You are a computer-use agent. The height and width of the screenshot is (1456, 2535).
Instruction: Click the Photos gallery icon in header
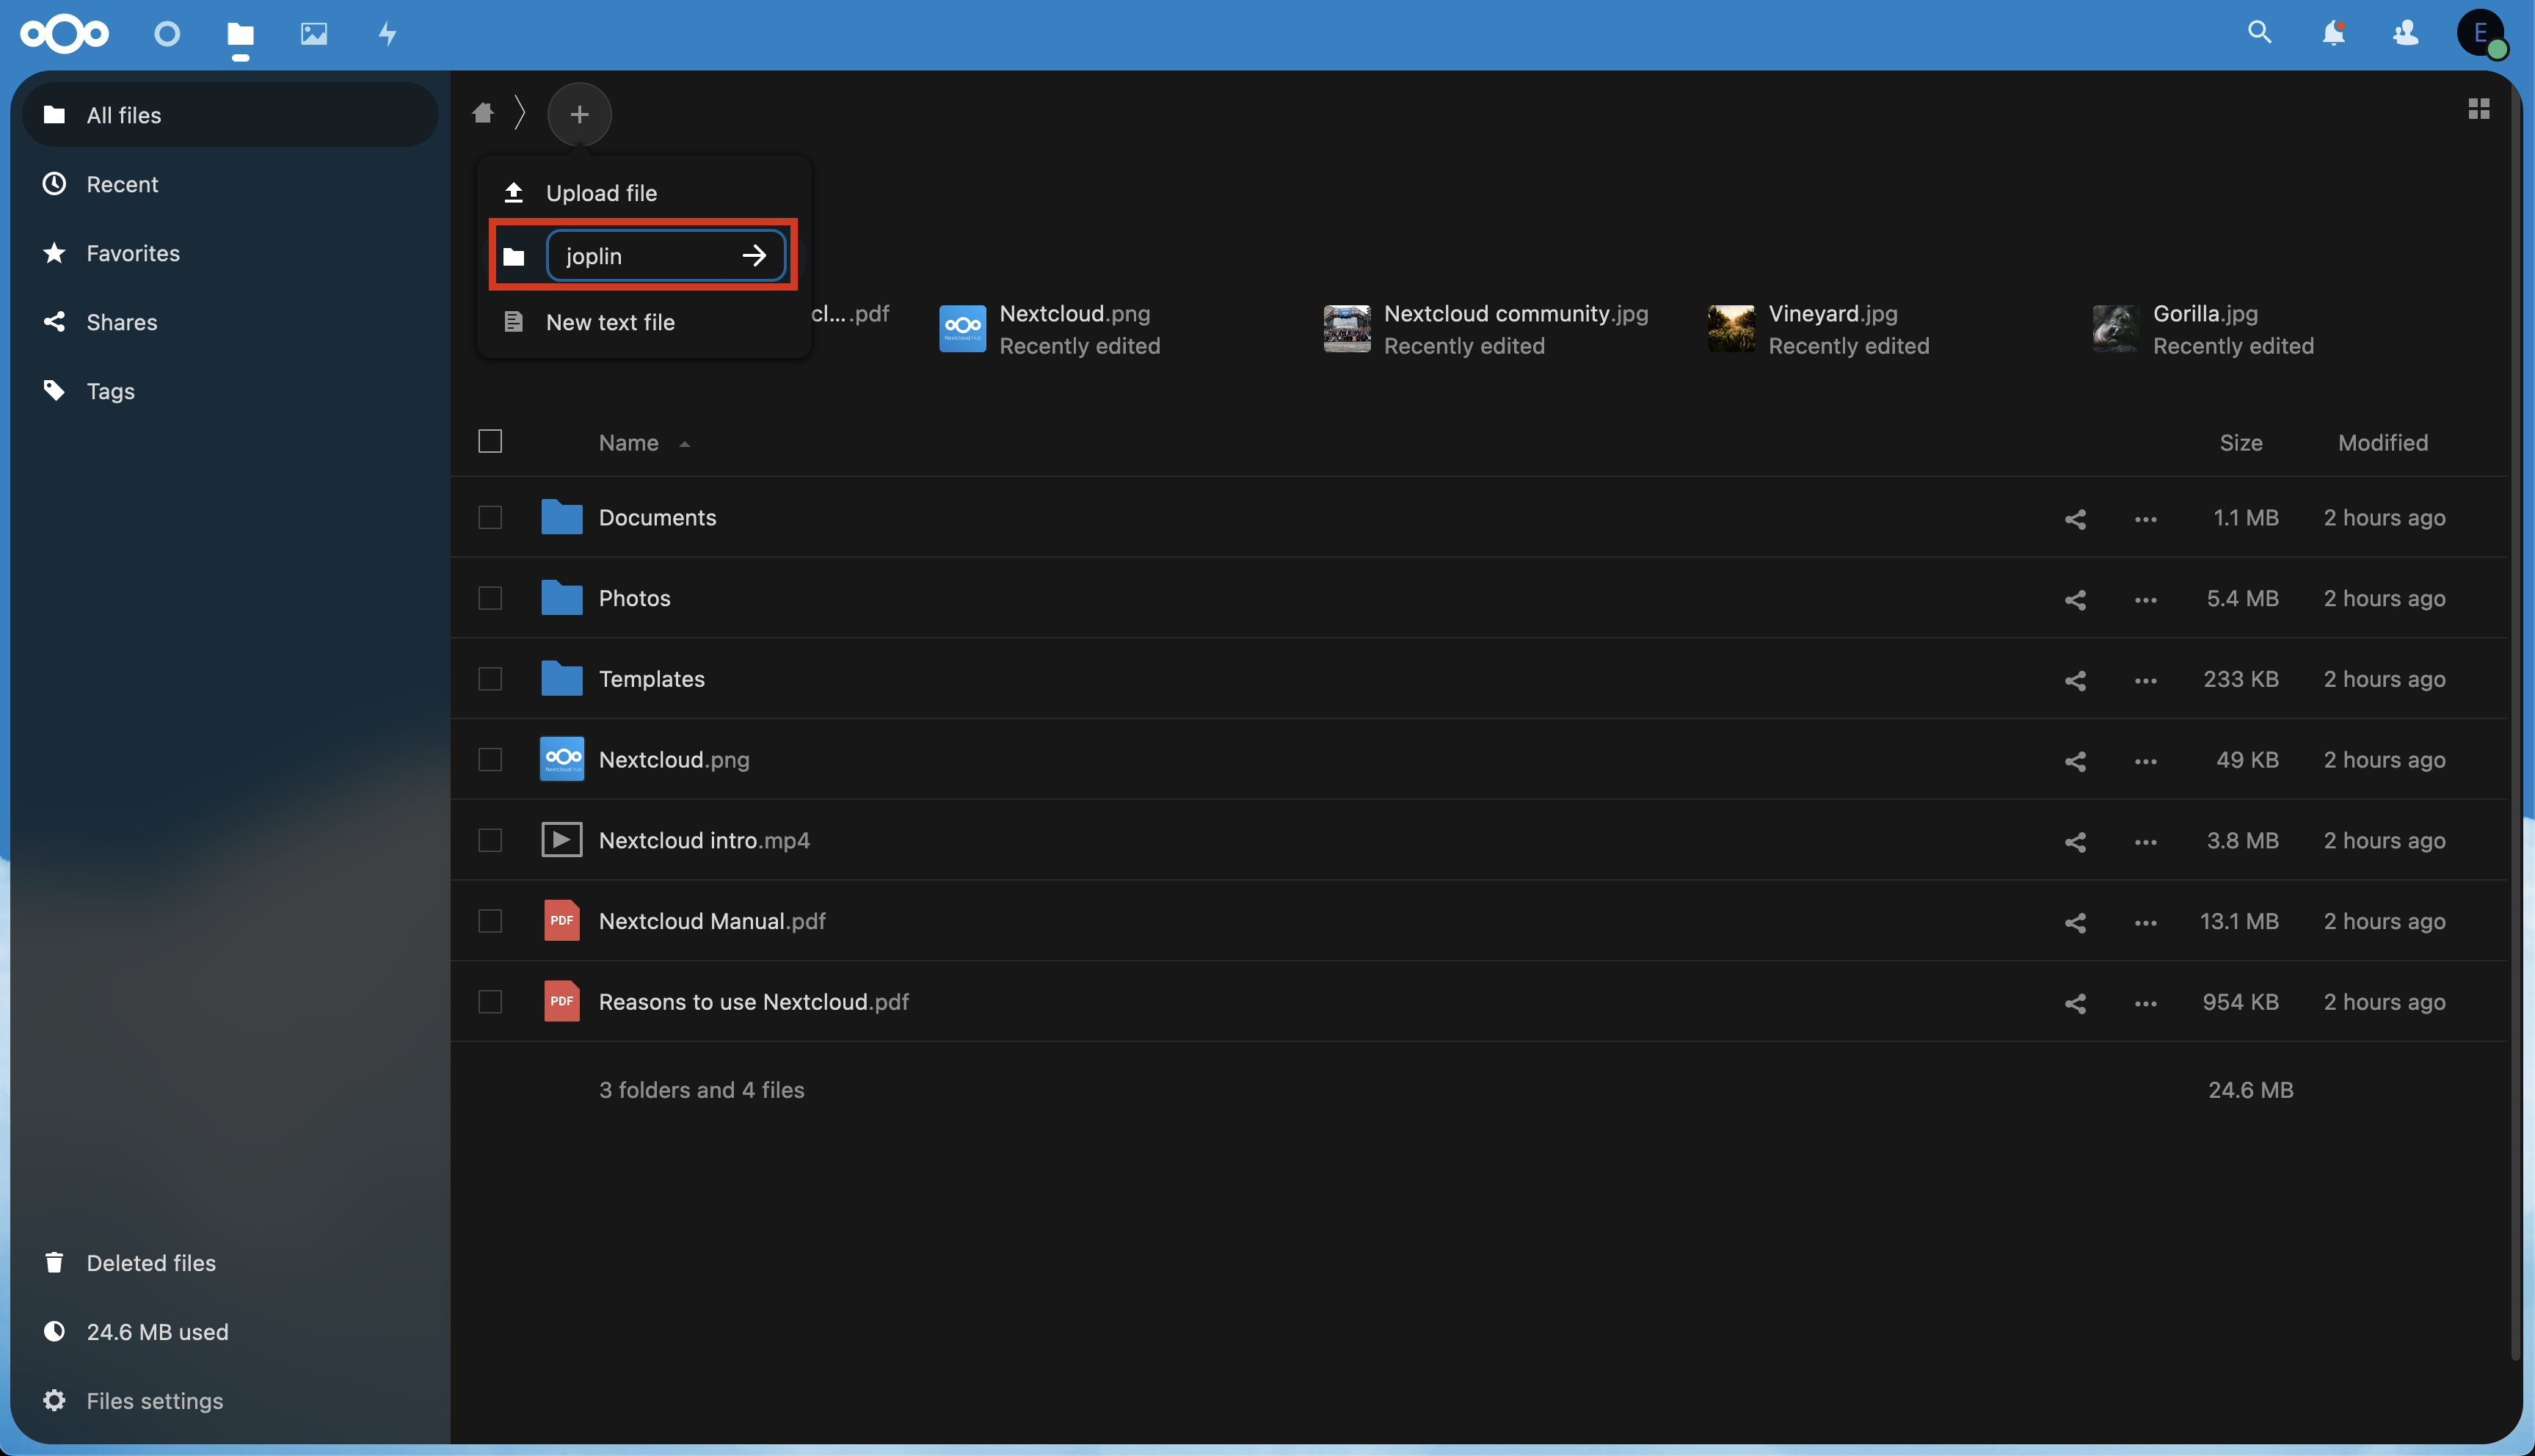312,33
